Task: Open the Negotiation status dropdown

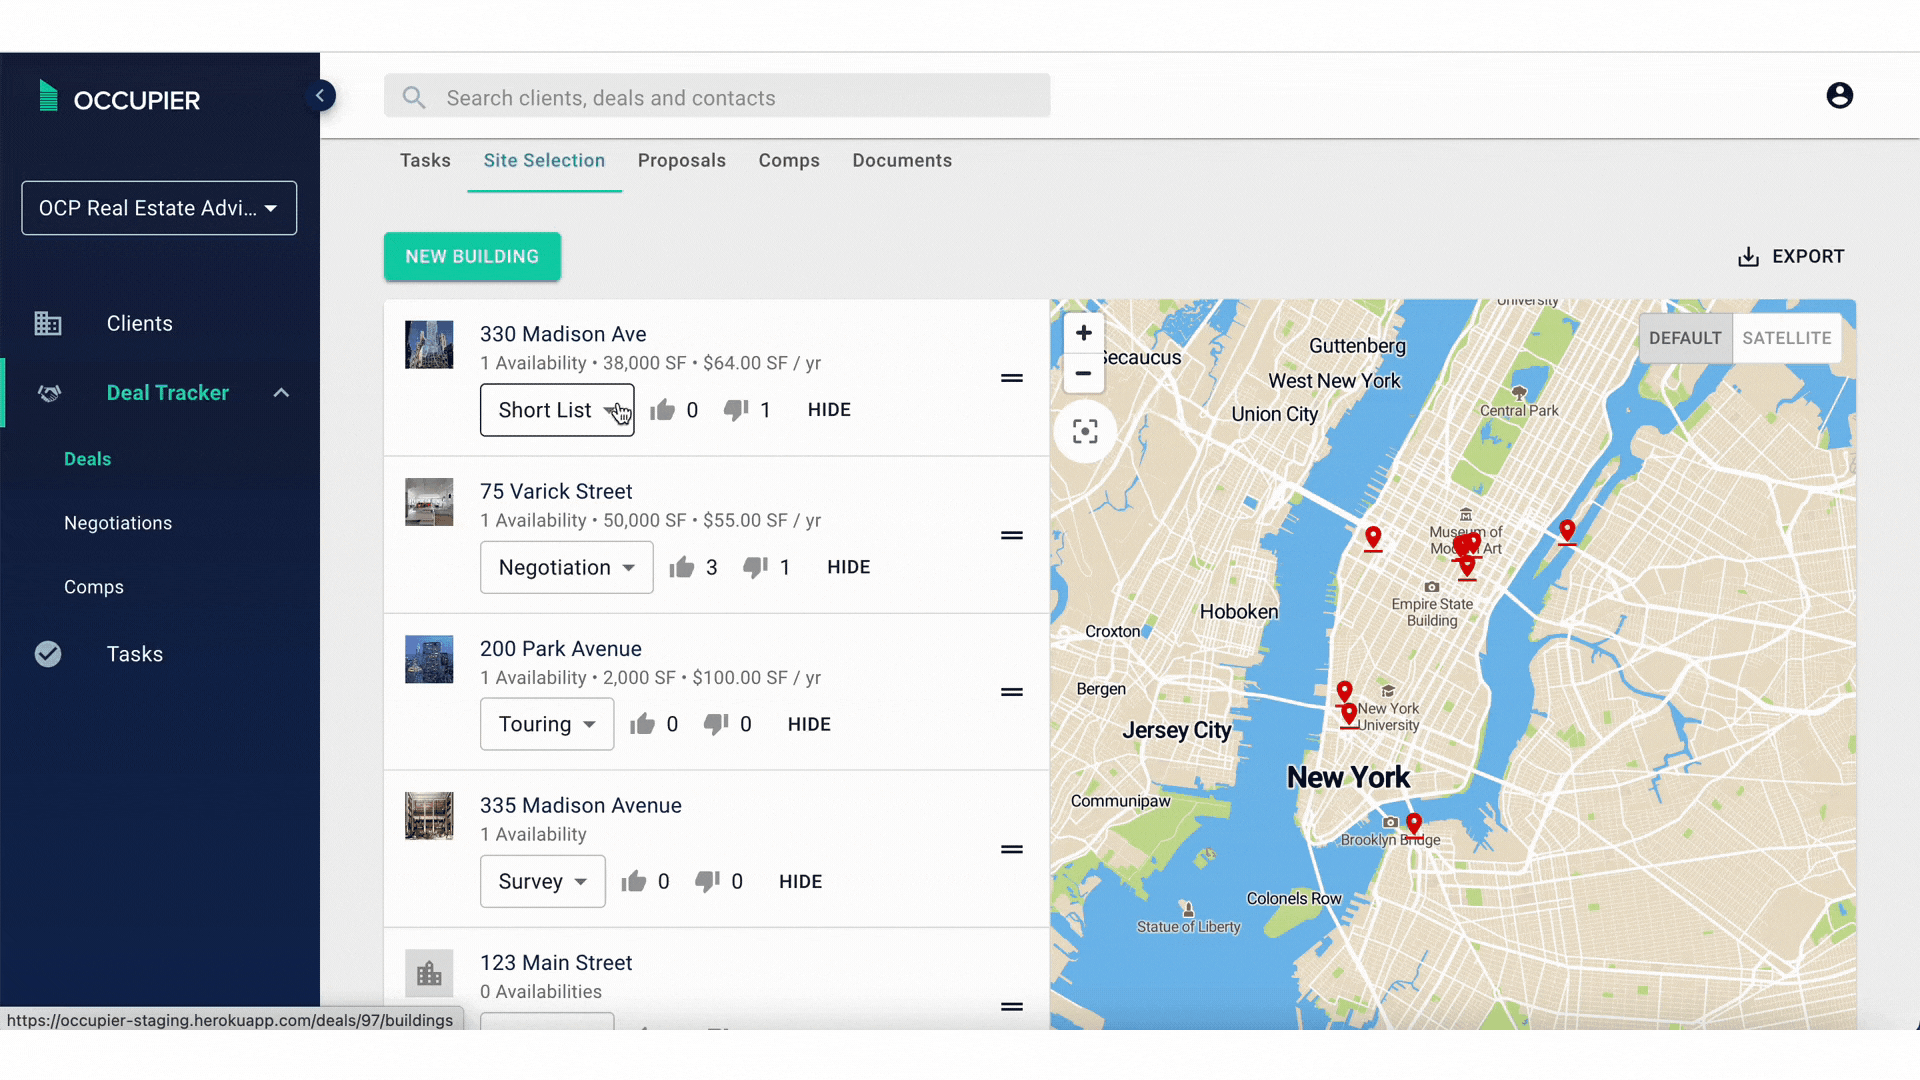Action: pyautogui.click(x=566, y=567)
